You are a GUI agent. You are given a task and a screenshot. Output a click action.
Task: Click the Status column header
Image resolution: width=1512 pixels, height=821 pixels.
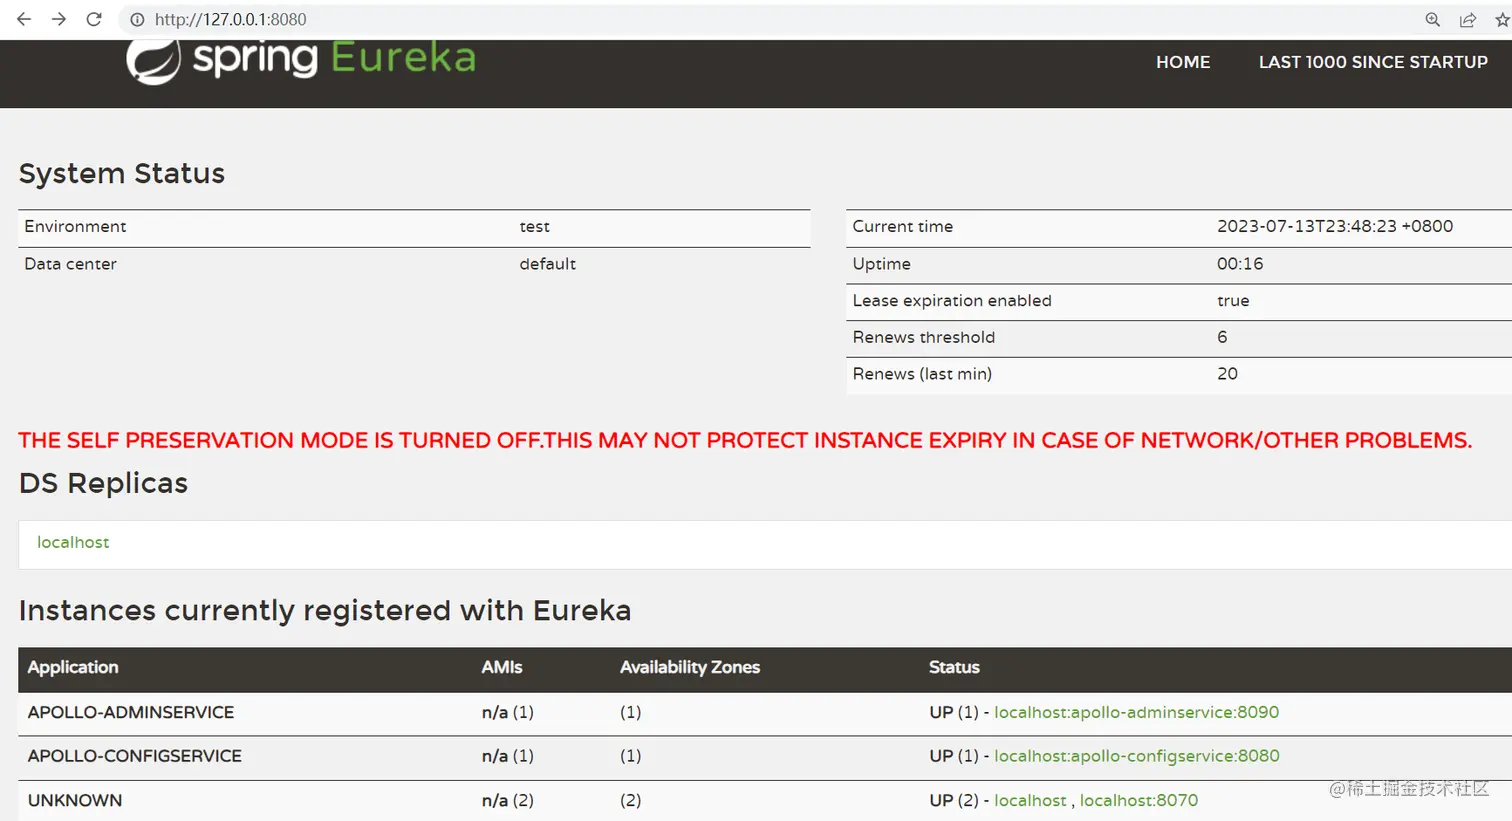(954, 667)
